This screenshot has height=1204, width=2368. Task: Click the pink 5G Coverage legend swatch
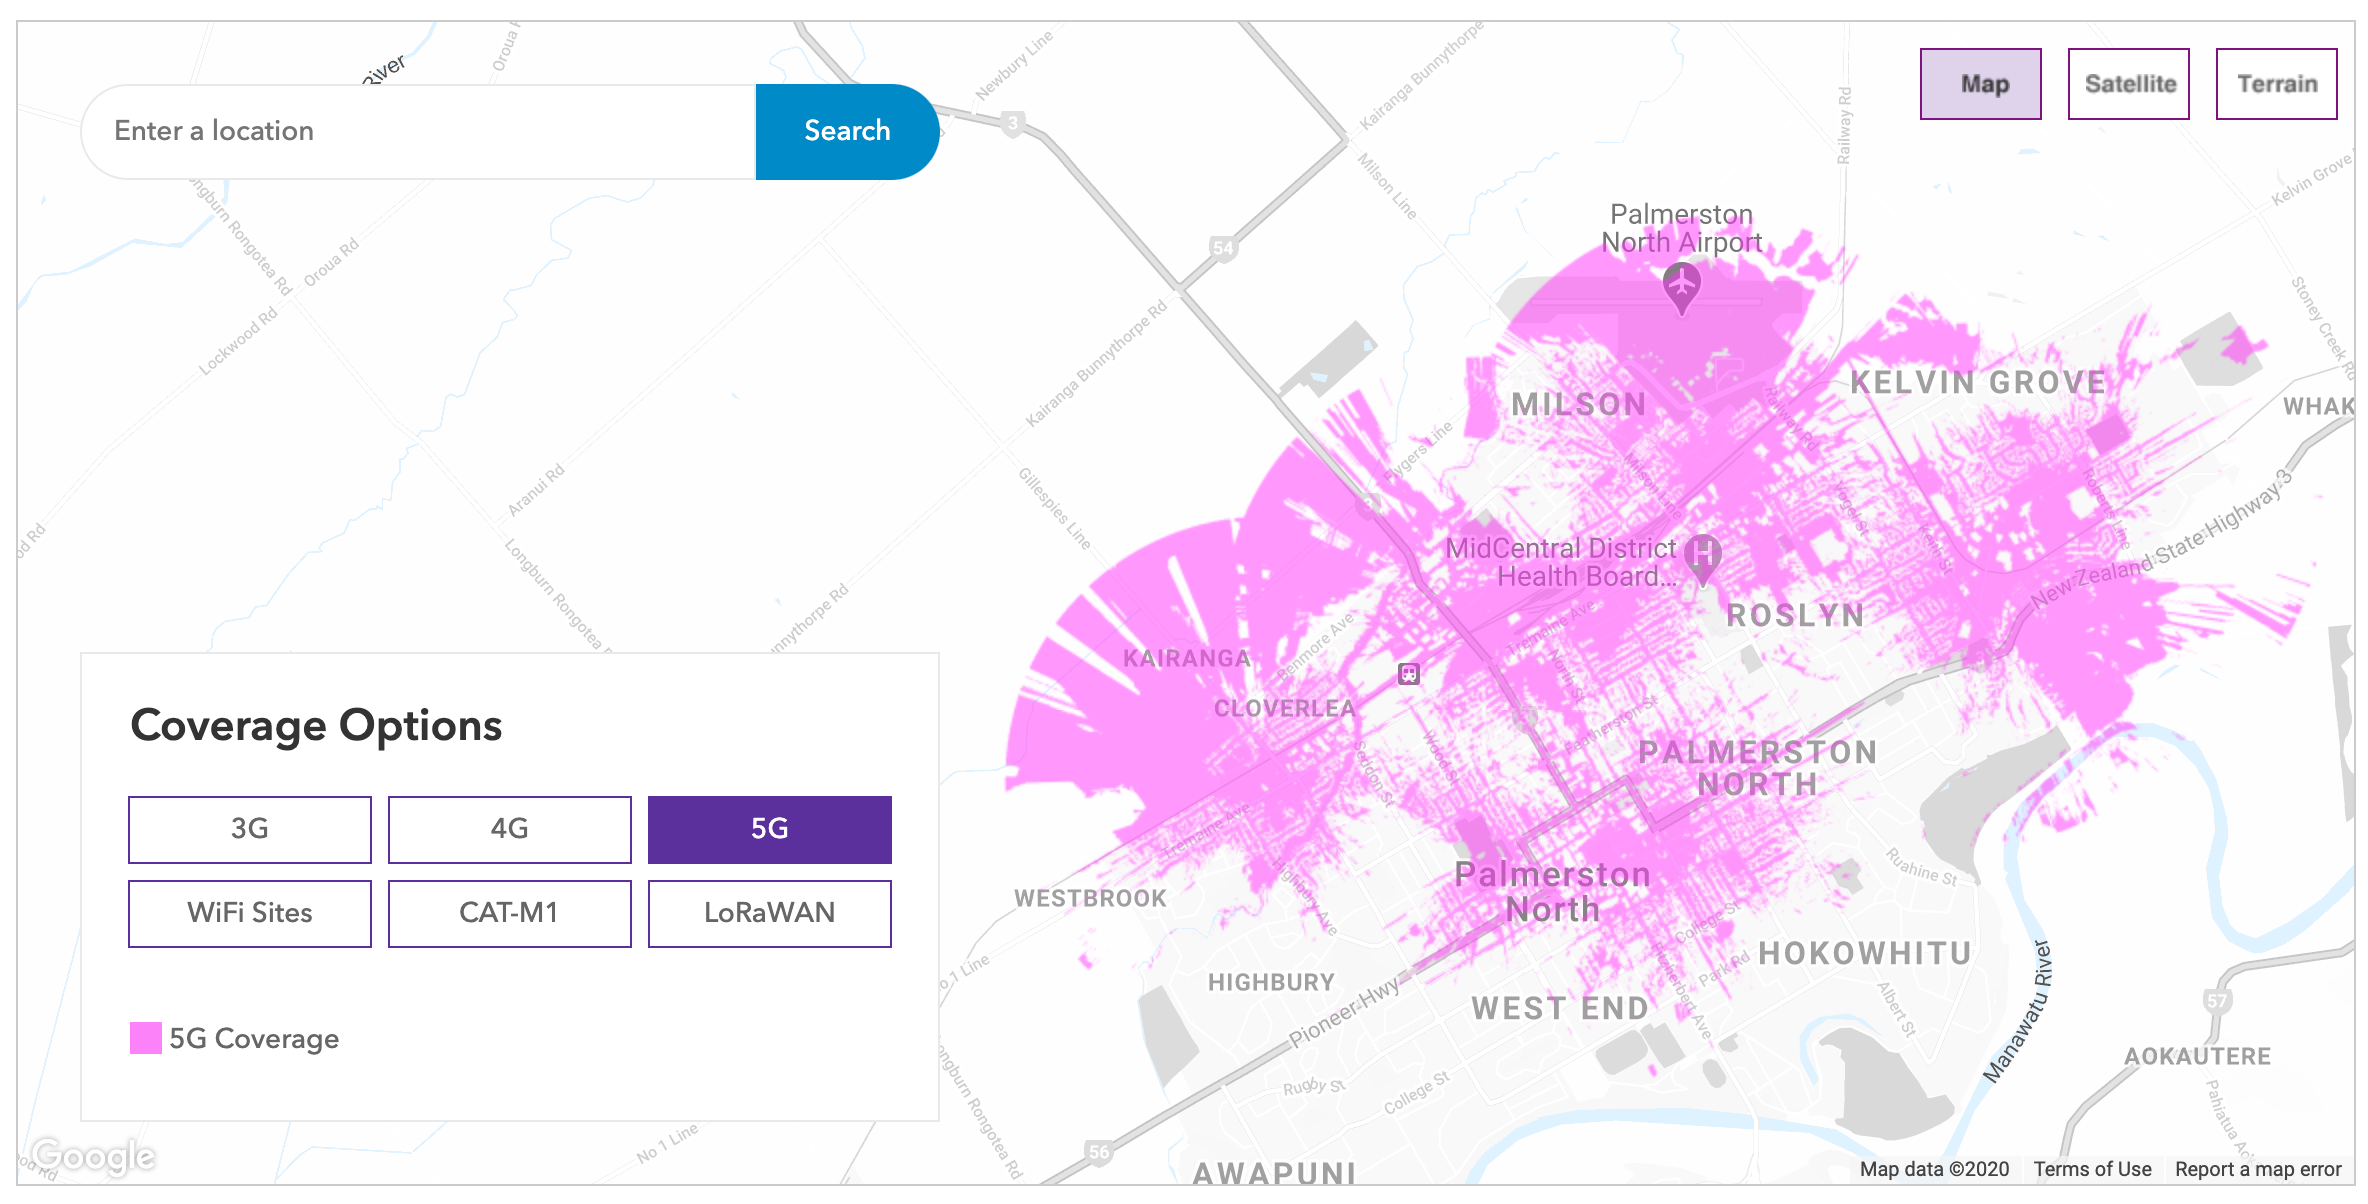coord(146,1038)
